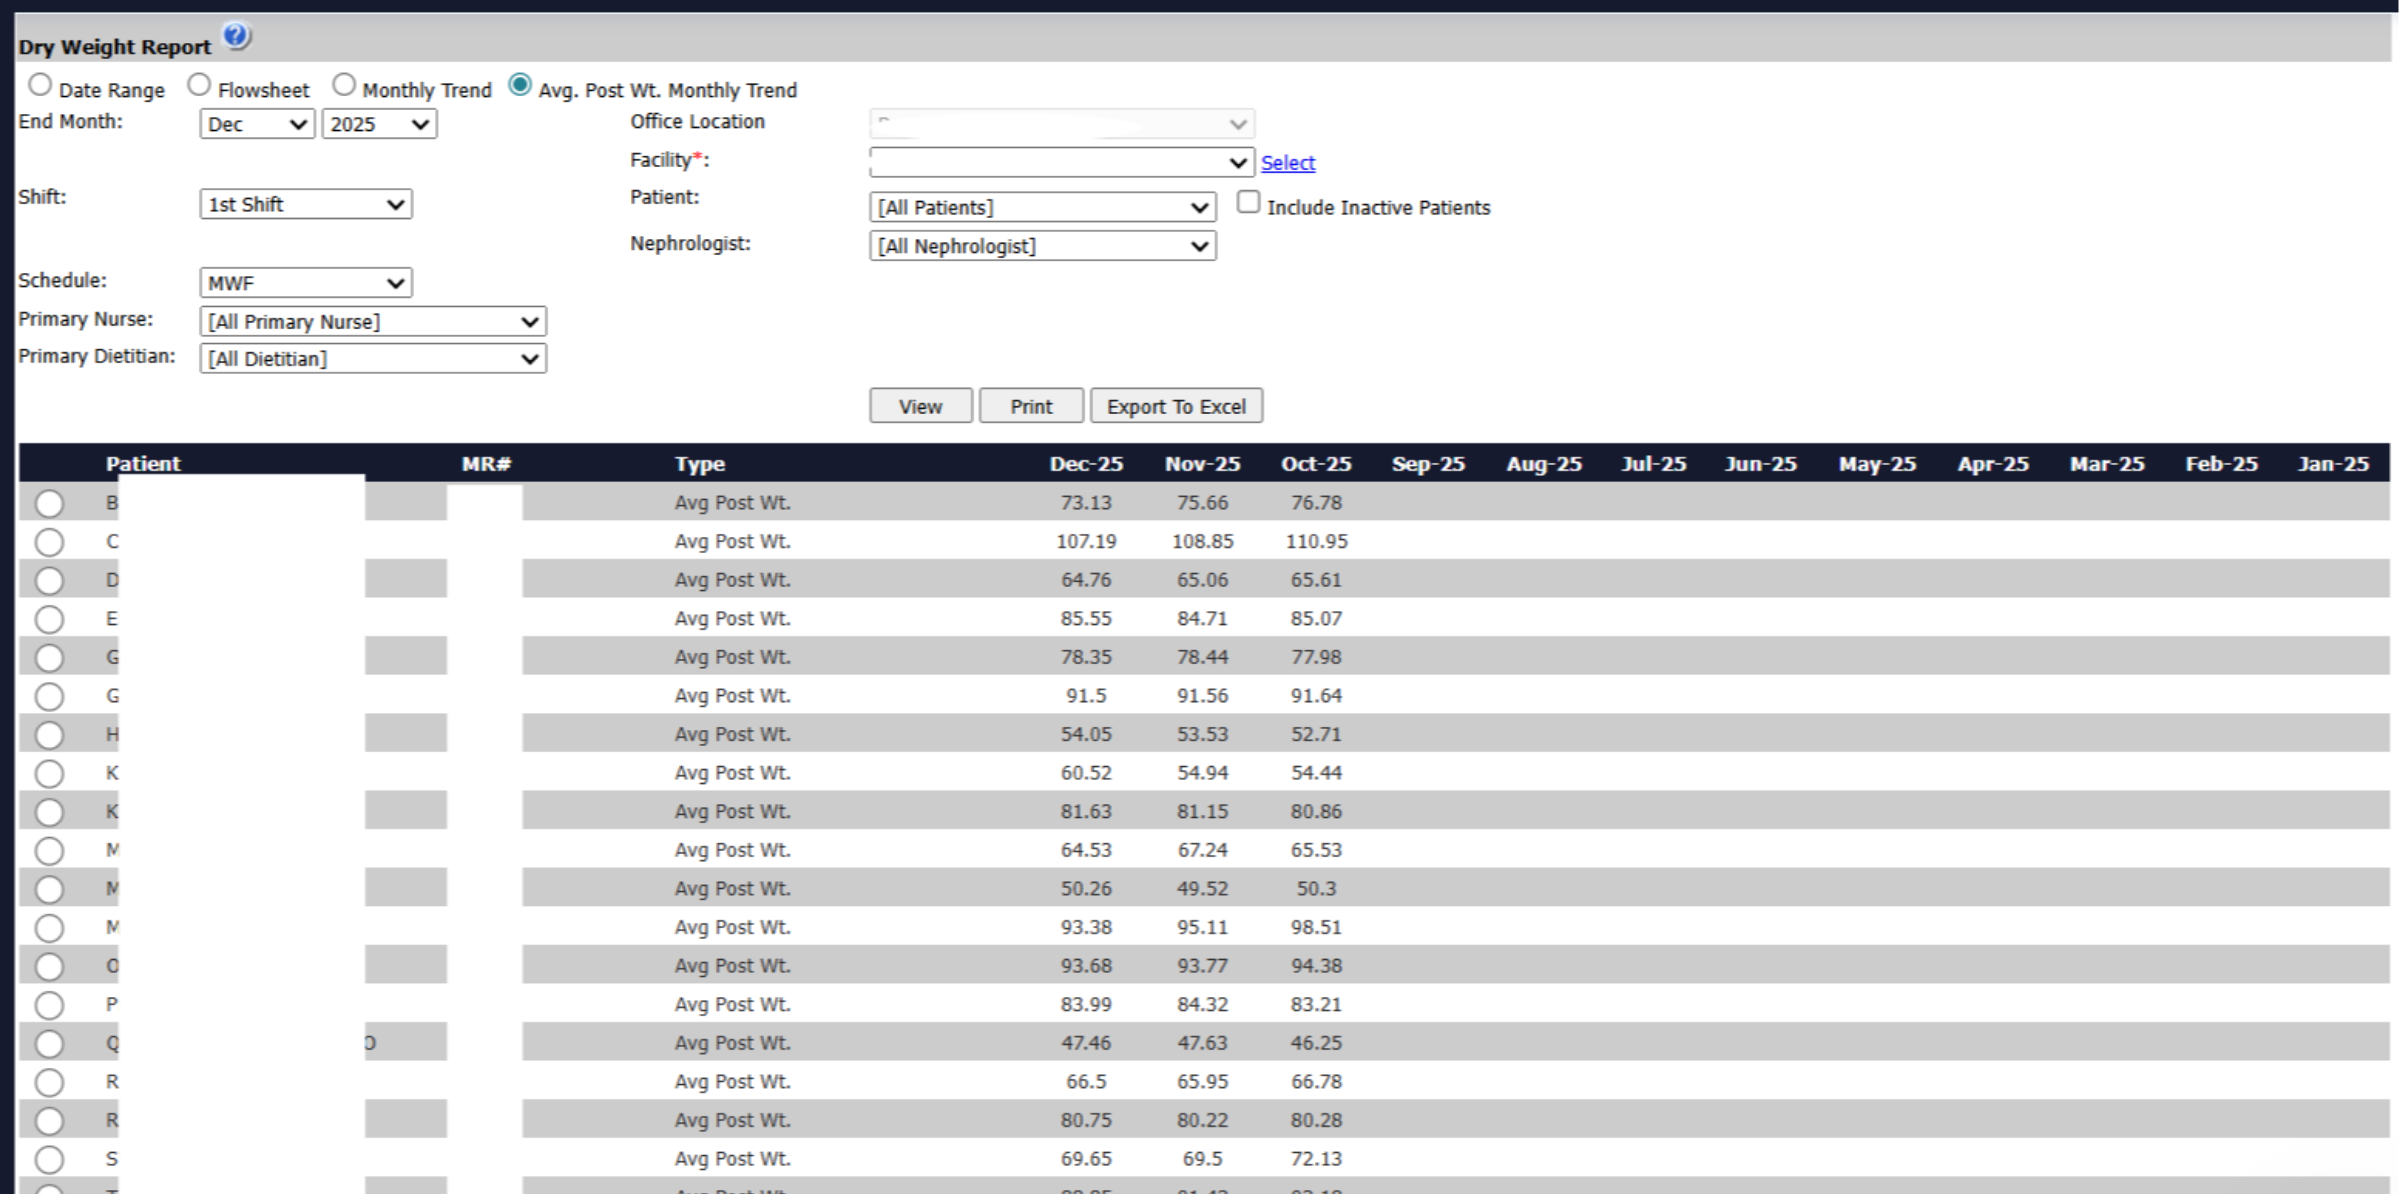Click the 98.51 Oct-25 value cell

(1316, 928)
